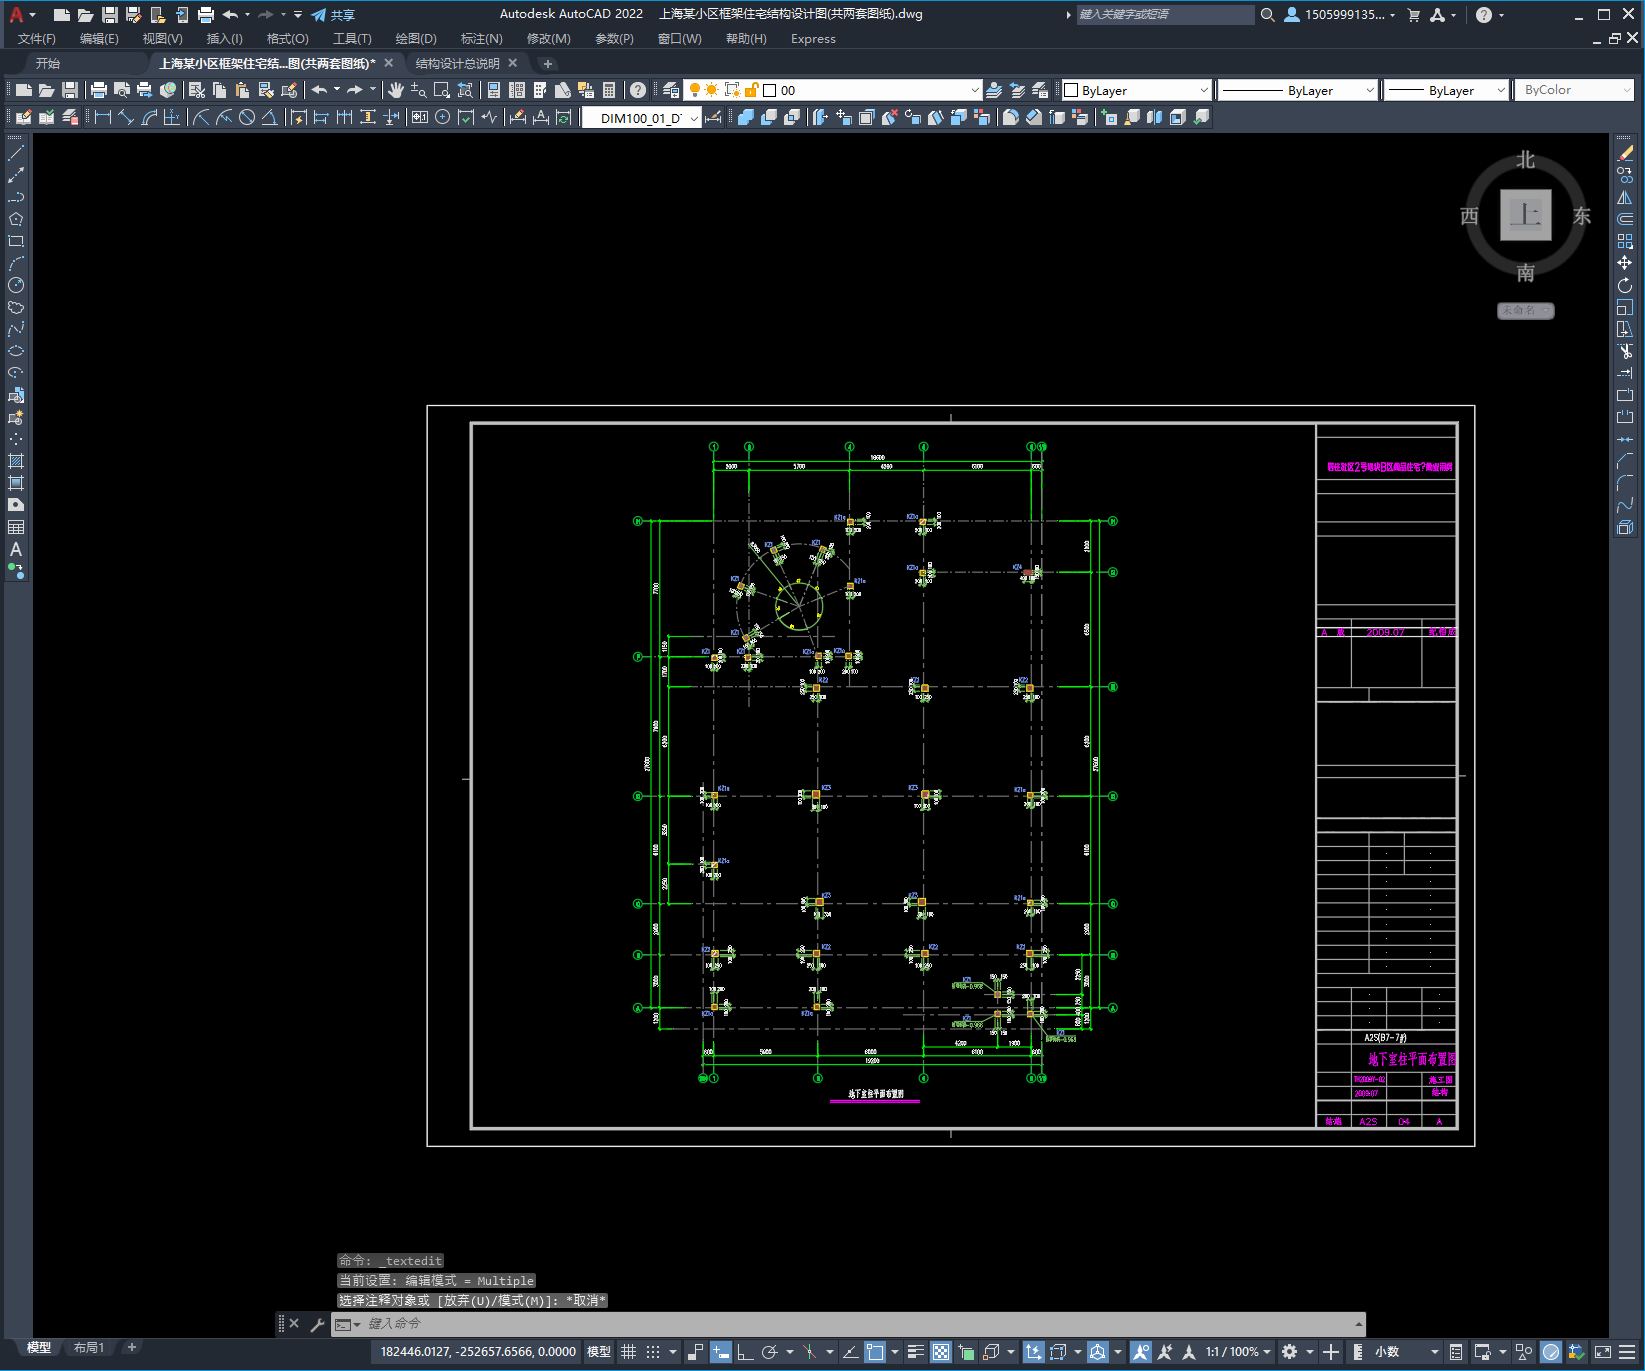Click the ViewCube 未命名 WCS dropdown
1645x1371 pixels.
point(1525,310)
